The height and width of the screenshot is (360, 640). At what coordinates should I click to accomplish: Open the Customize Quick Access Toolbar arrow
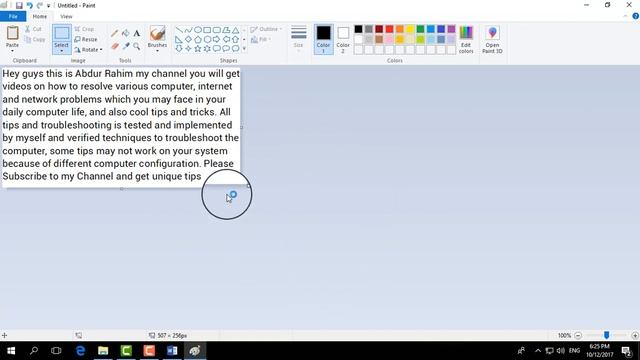coord(49,6)
